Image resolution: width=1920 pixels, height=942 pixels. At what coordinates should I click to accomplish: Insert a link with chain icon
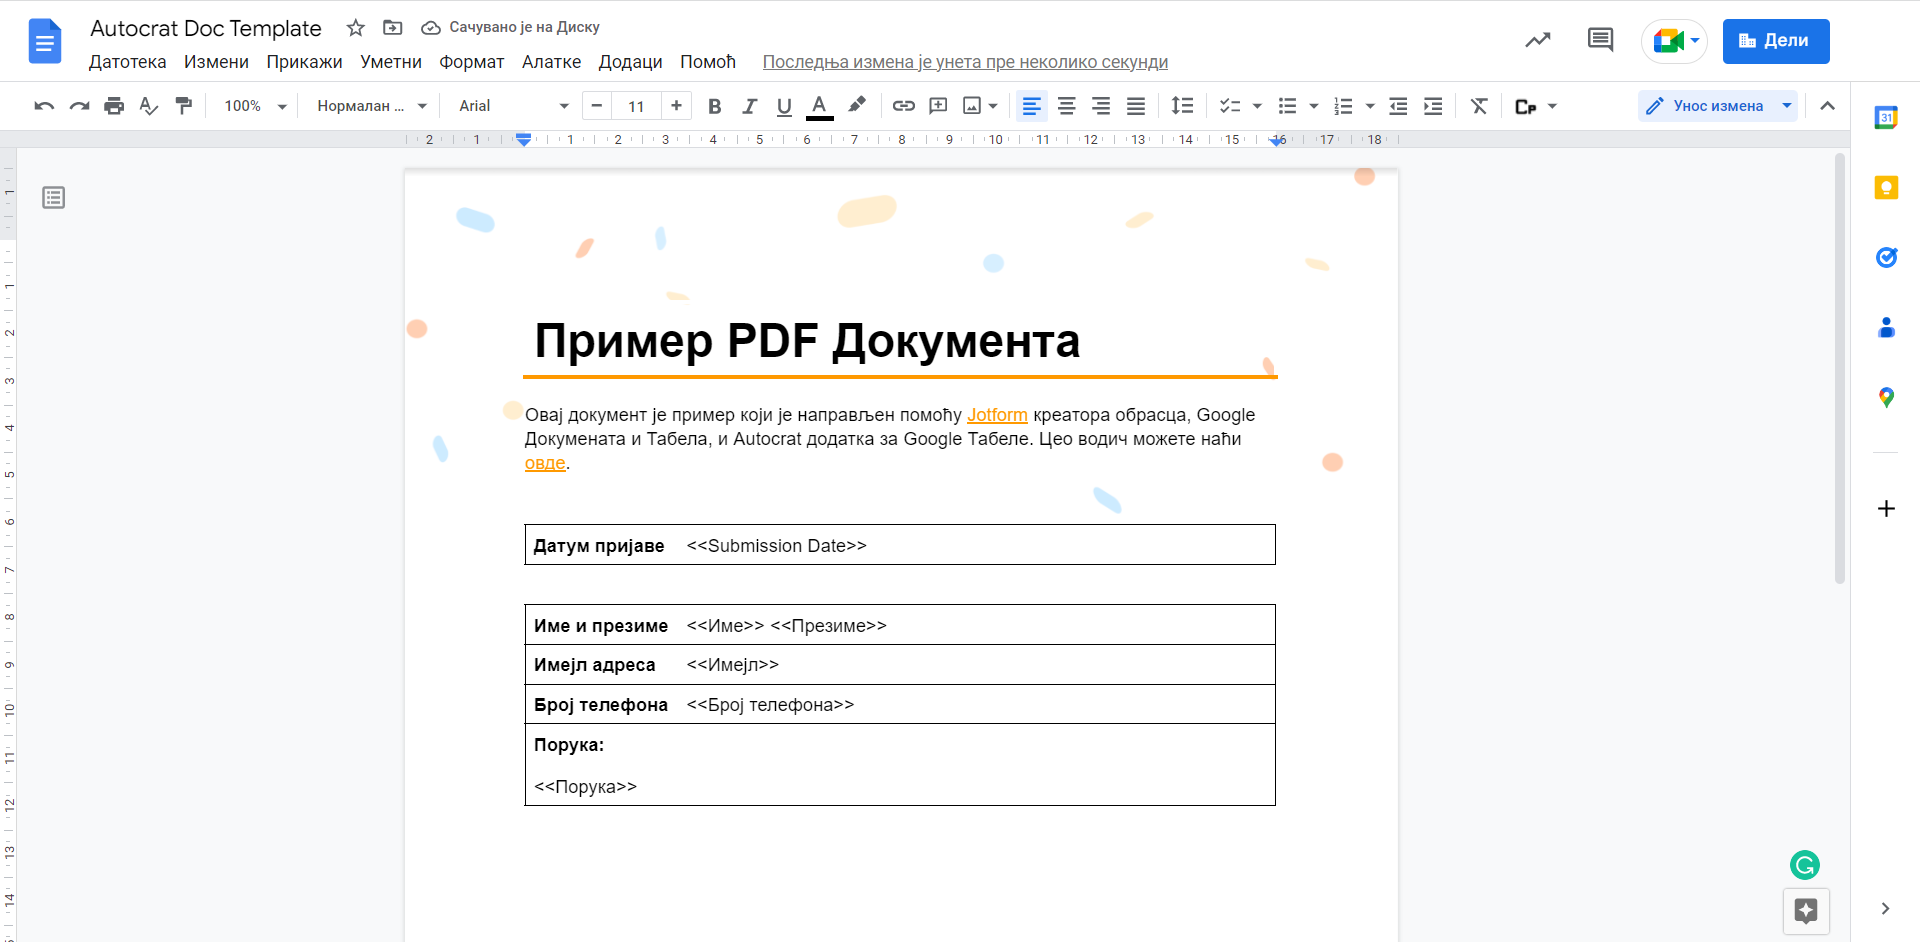pyautogui.click(x=904, y=106)
